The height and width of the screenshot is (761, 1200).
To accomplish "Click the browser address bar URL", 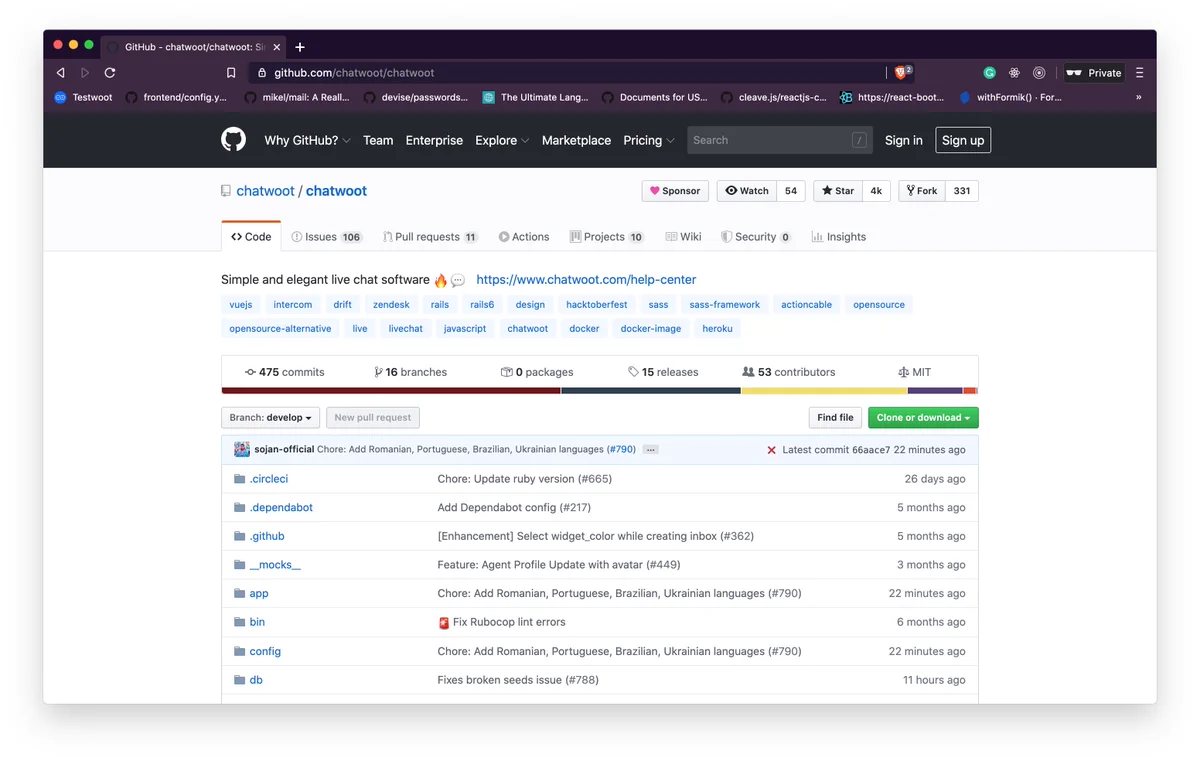I will (354, 73).
